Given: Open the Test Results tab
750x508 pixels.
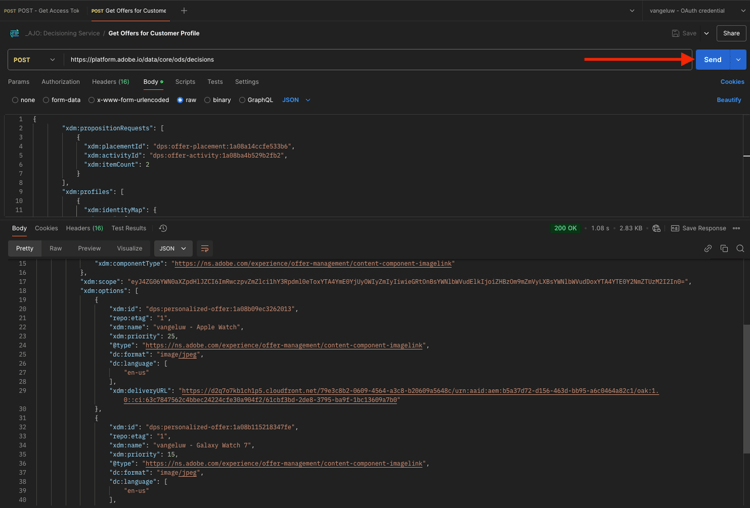Looking at the screenshot, I should (x=129, y=228).
